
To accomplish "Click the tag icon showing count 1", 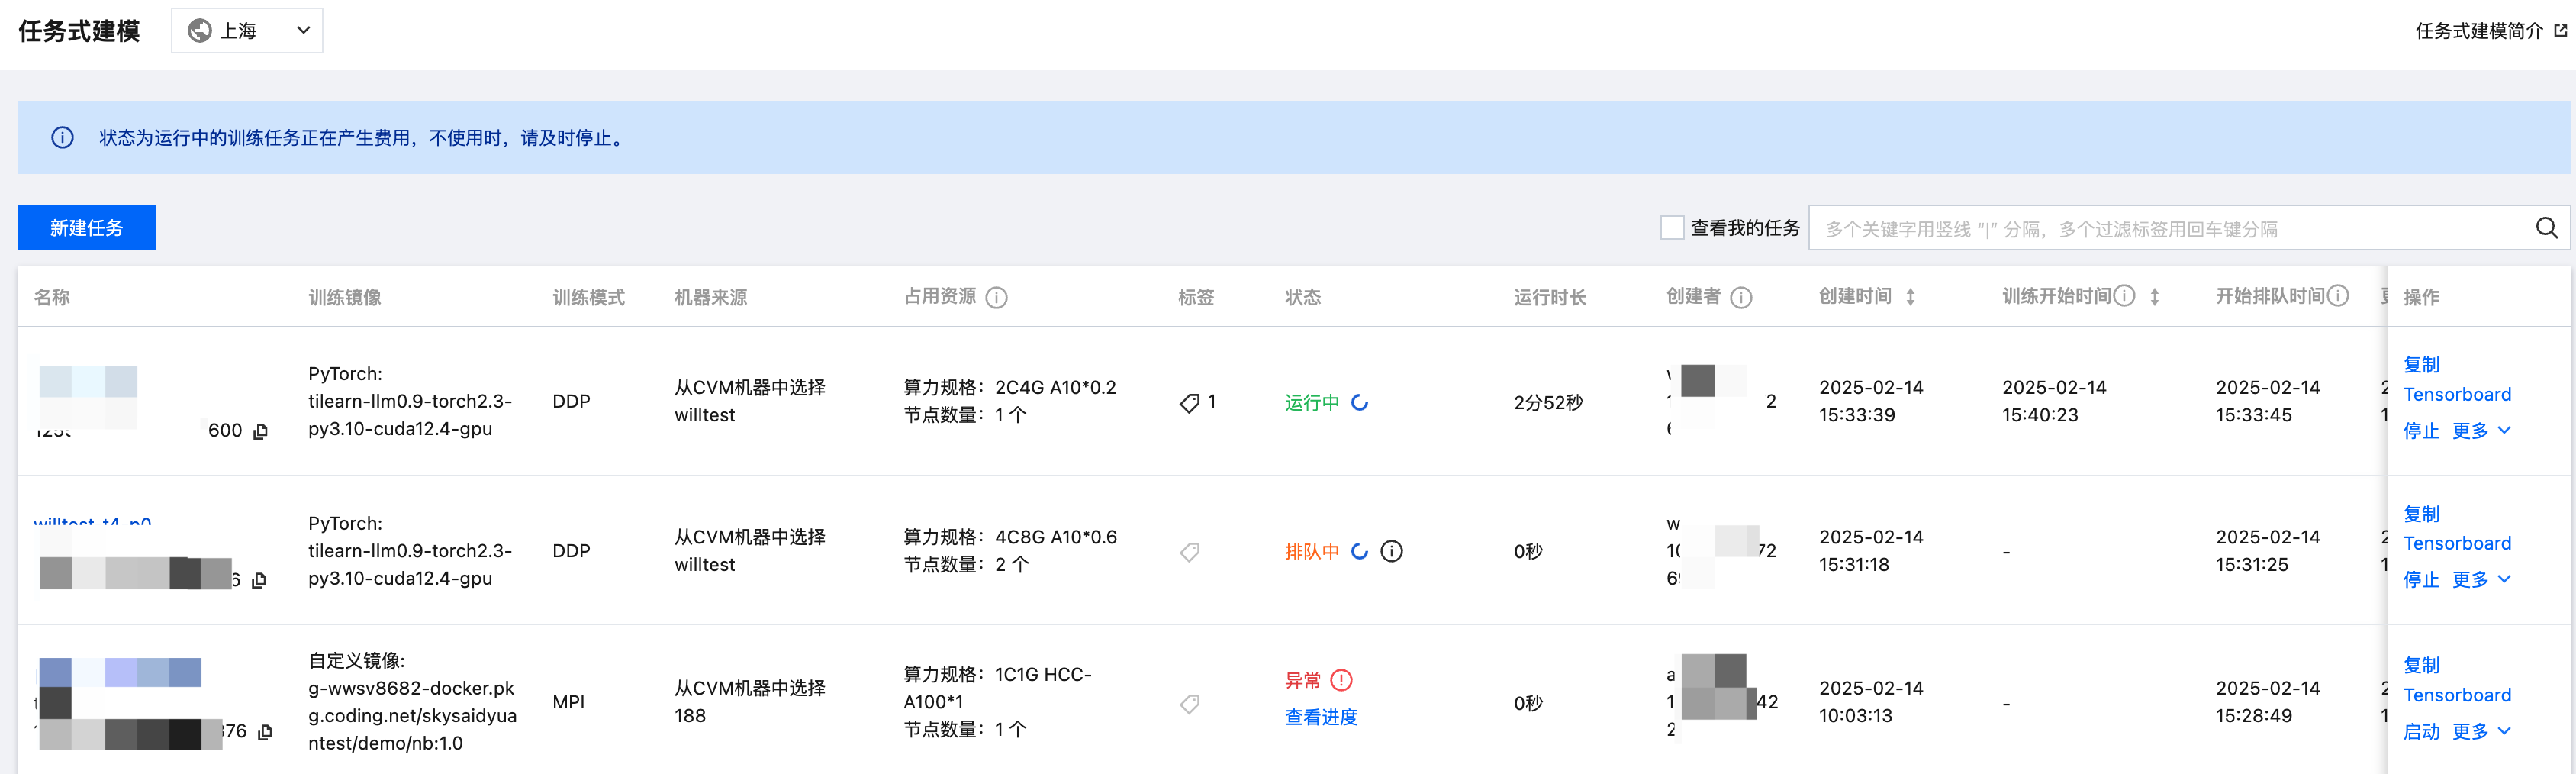I will pos(1189,403).
